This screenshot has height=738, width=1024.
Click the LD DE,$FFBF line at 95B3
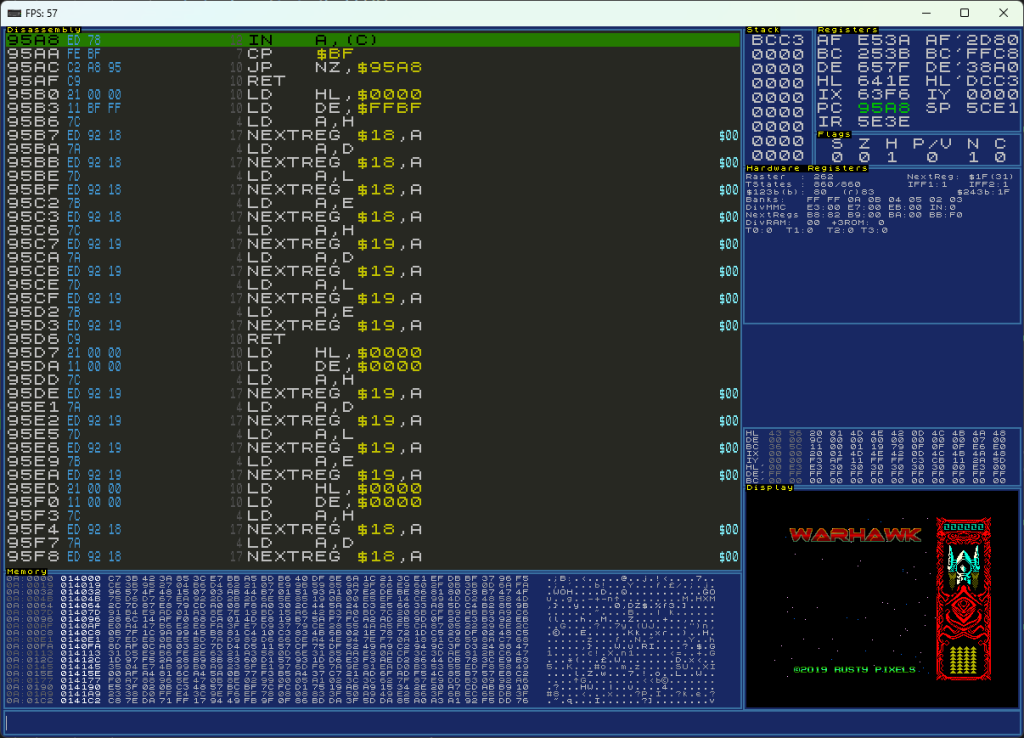pos(330,107)
